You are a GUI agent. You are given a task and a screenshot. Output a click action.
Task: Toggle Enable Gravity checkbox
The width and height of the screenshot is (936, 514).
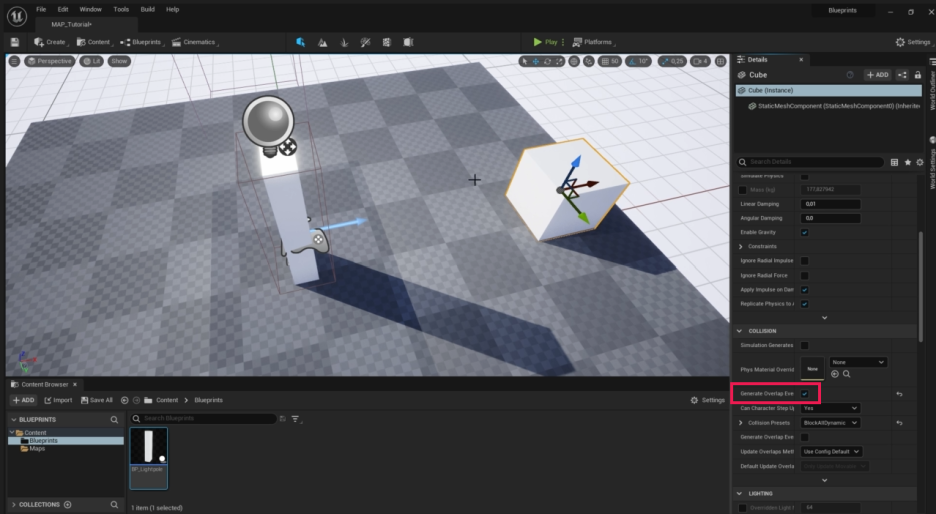(804, 232)
